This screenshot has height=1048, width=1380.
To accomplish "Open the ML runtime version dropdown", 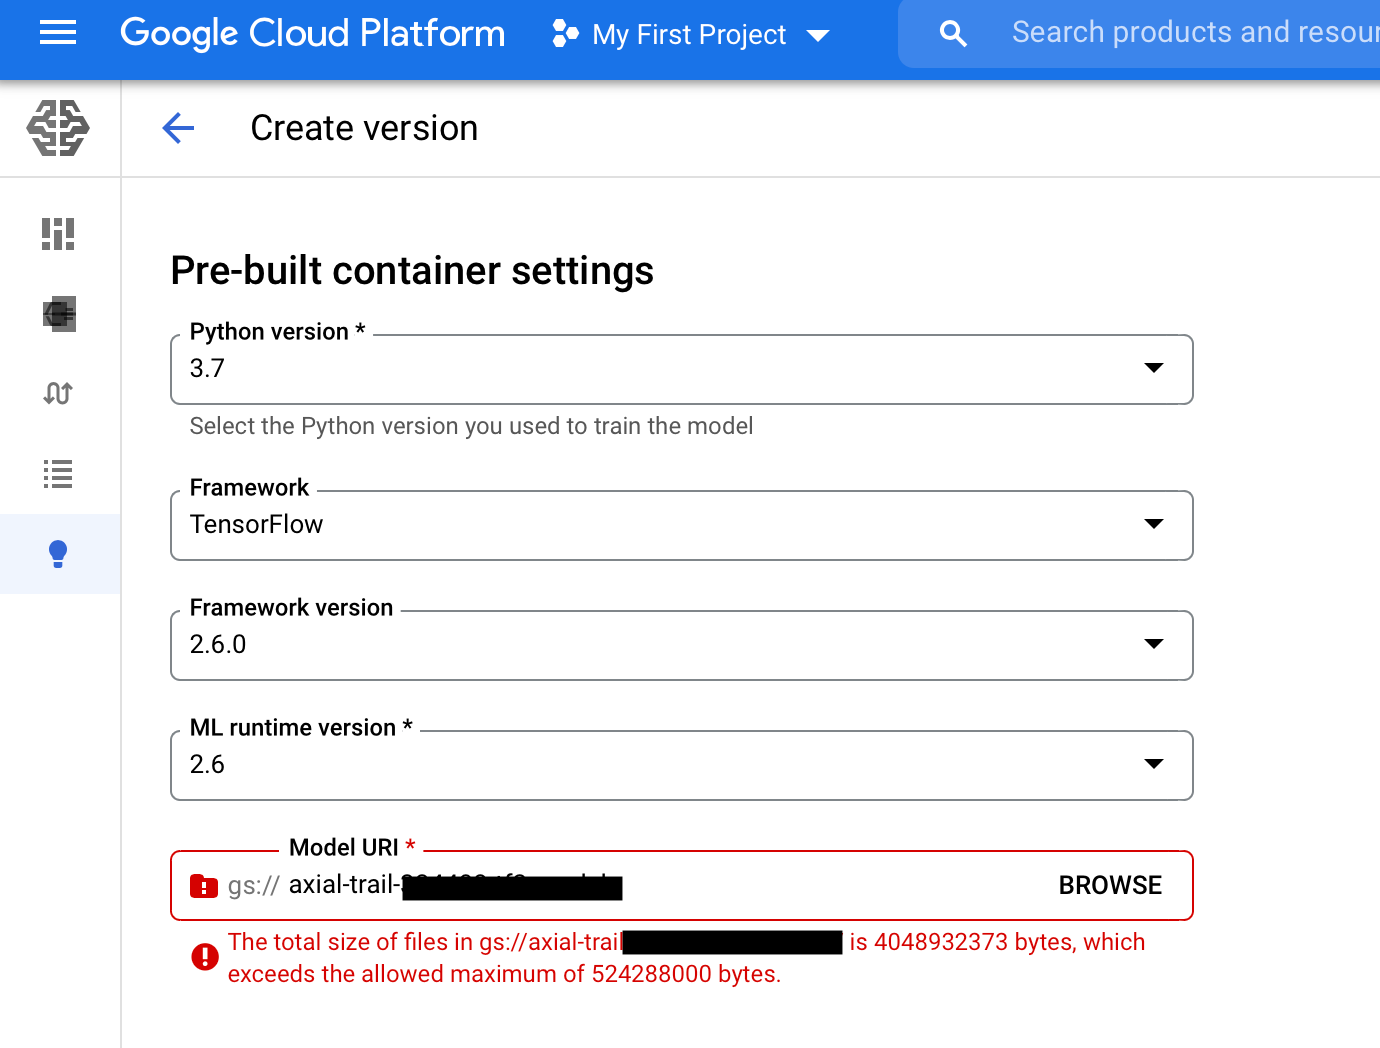I will [681, 765].
